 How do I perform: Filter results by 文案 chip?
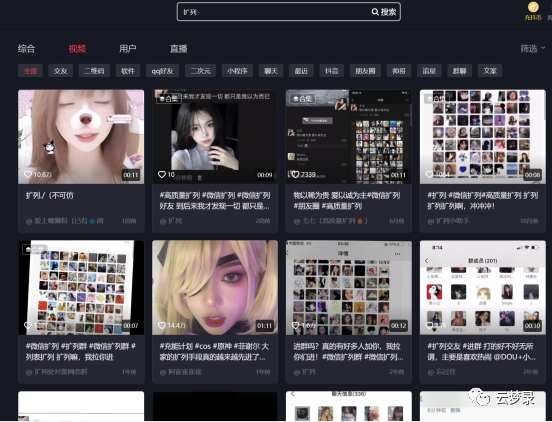click(x=490, y=71)
